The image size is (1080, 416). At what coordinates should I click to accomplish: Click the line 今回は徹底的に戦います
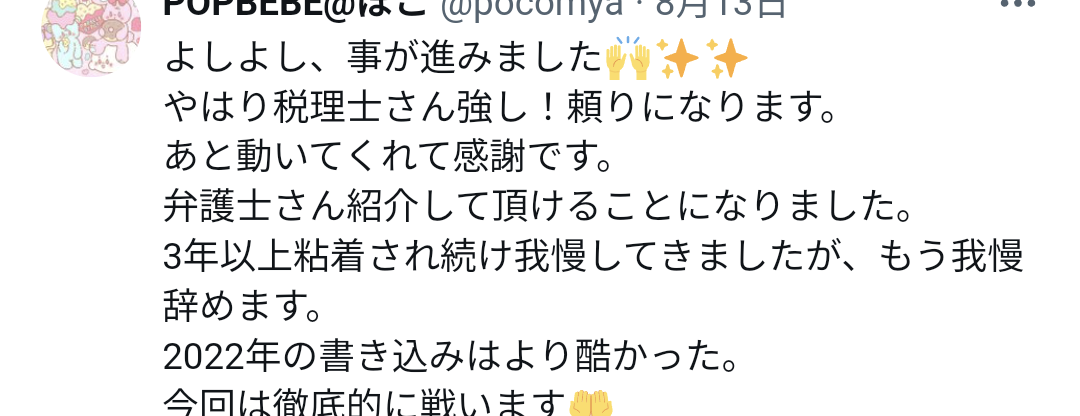click(x=388, y=403)
